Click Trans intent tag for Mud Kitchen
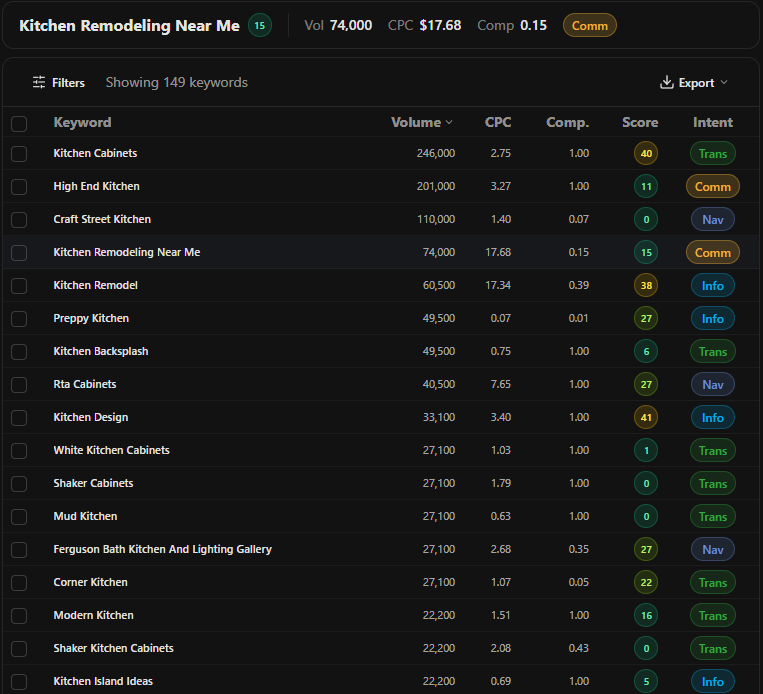 [713, 516]
